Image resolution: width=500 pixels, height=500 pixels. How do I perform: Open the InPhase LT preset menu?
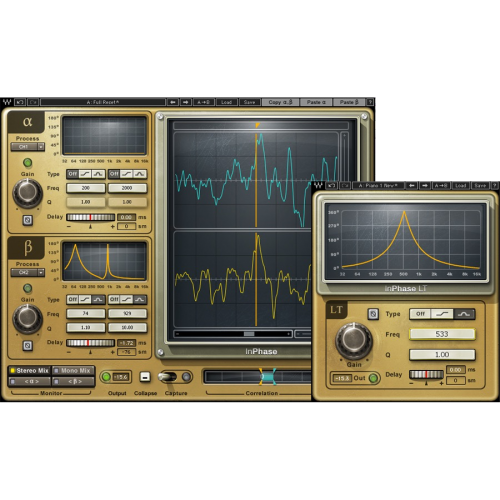(x=378, y=185)
